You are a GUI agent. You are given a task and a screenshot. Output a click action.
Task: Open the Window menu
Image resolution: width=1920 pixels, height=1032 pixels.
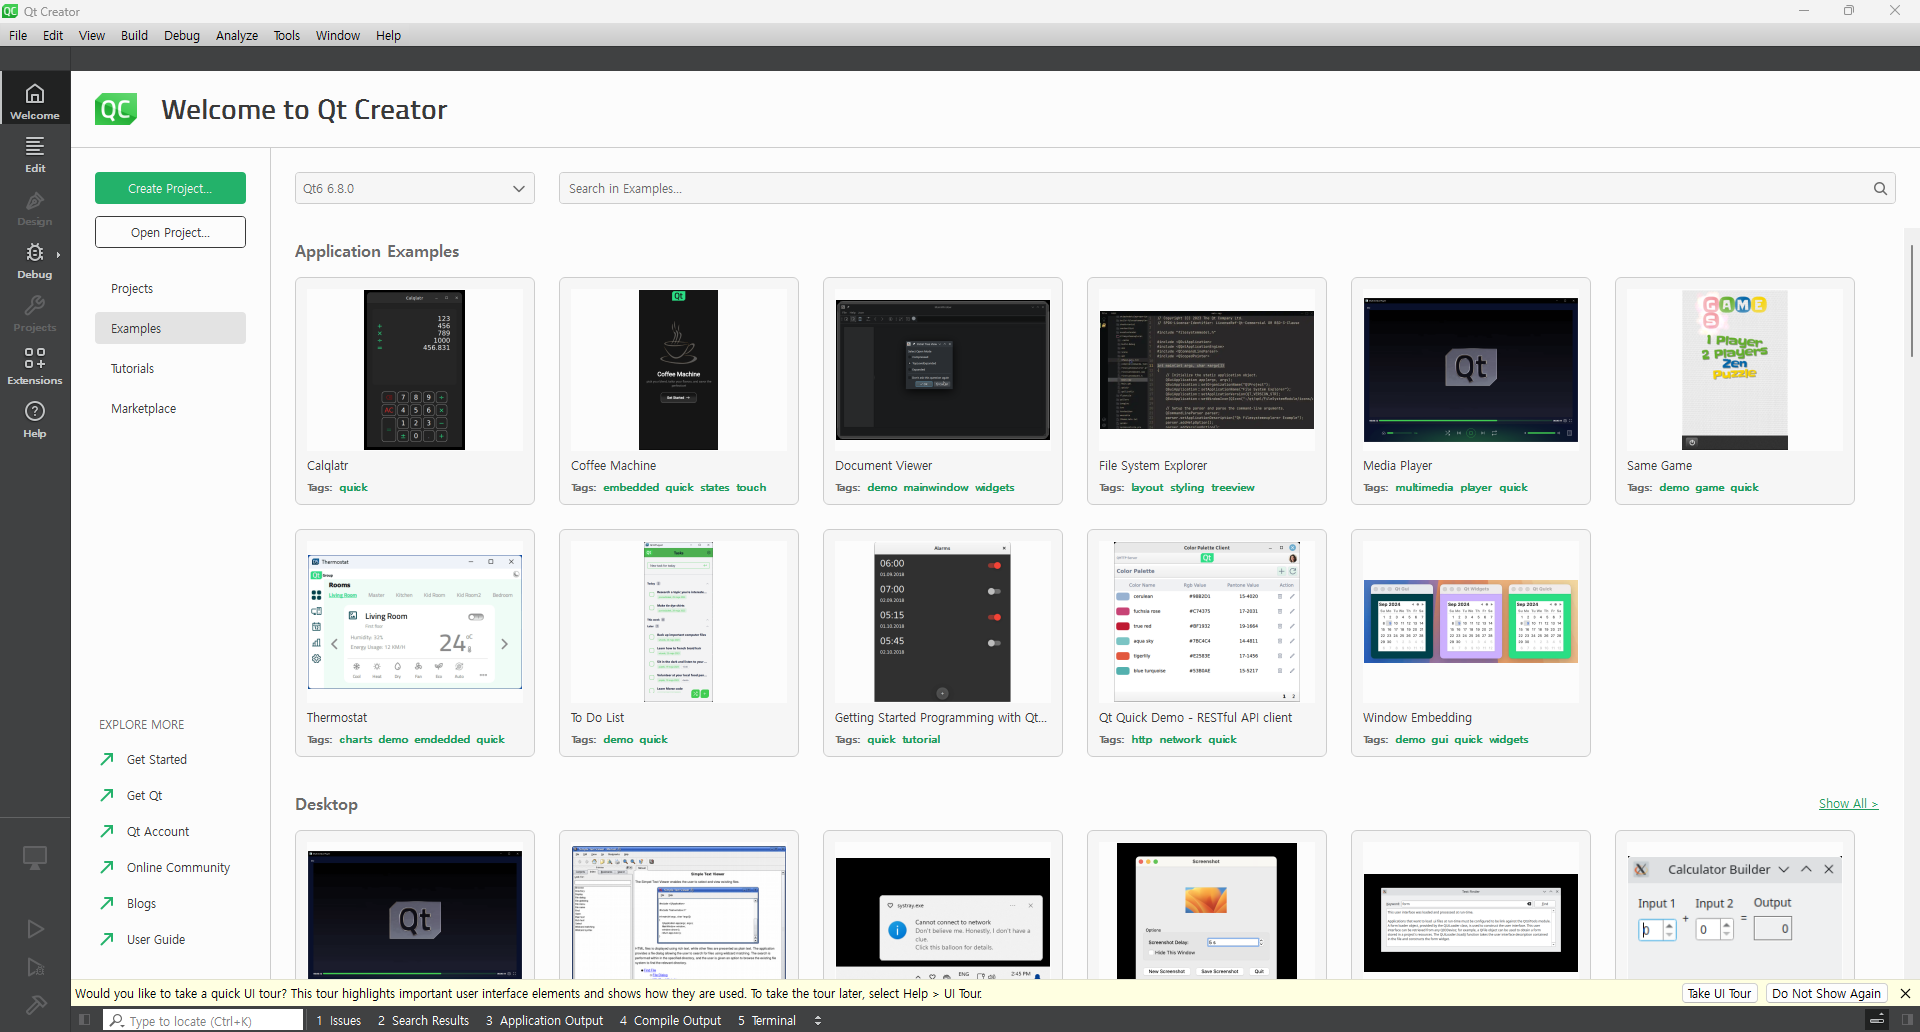click(x=338, y=35)
